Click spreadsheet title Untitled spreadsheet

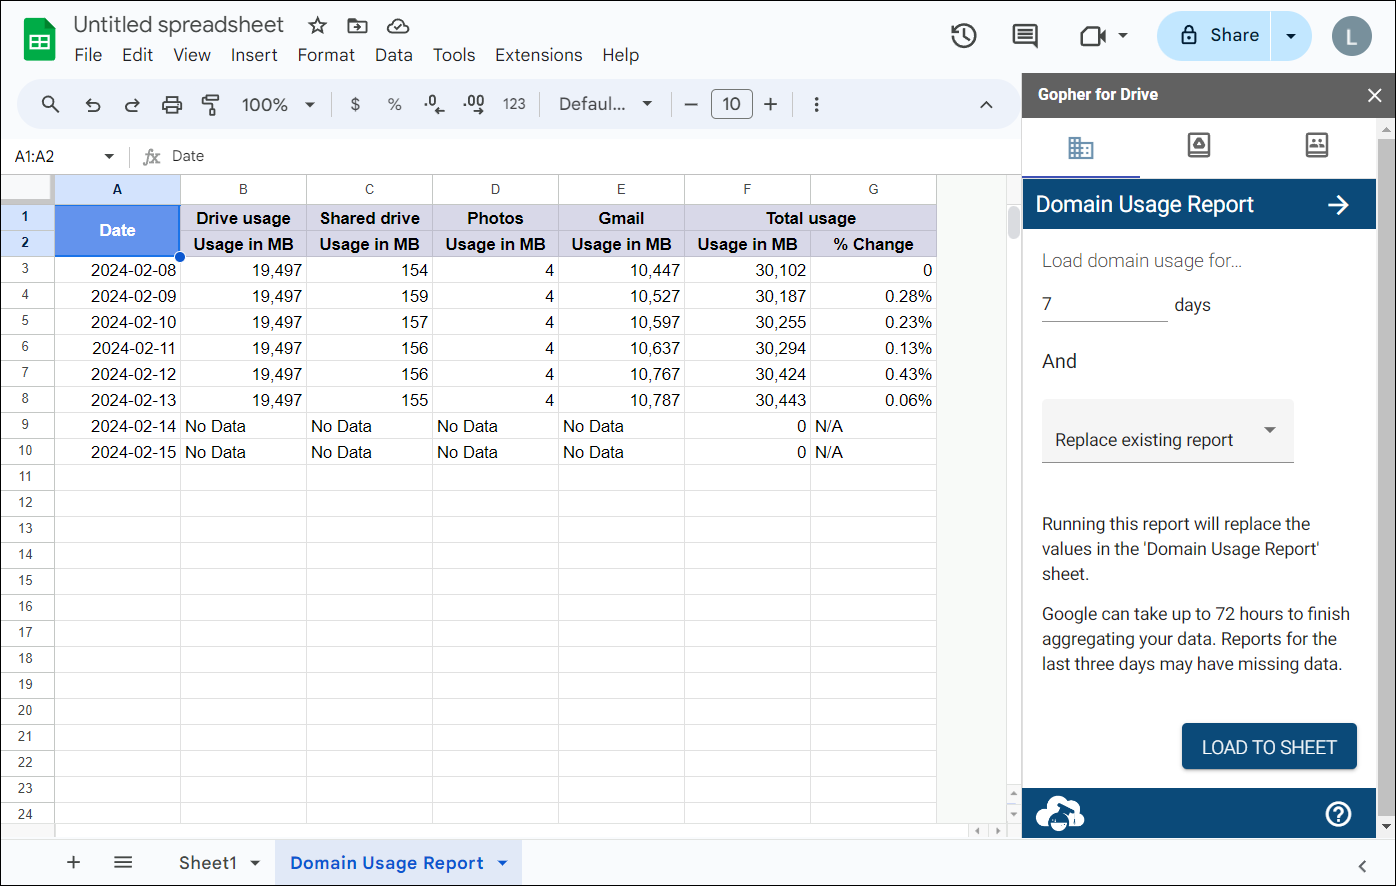(x=178, y=25)
